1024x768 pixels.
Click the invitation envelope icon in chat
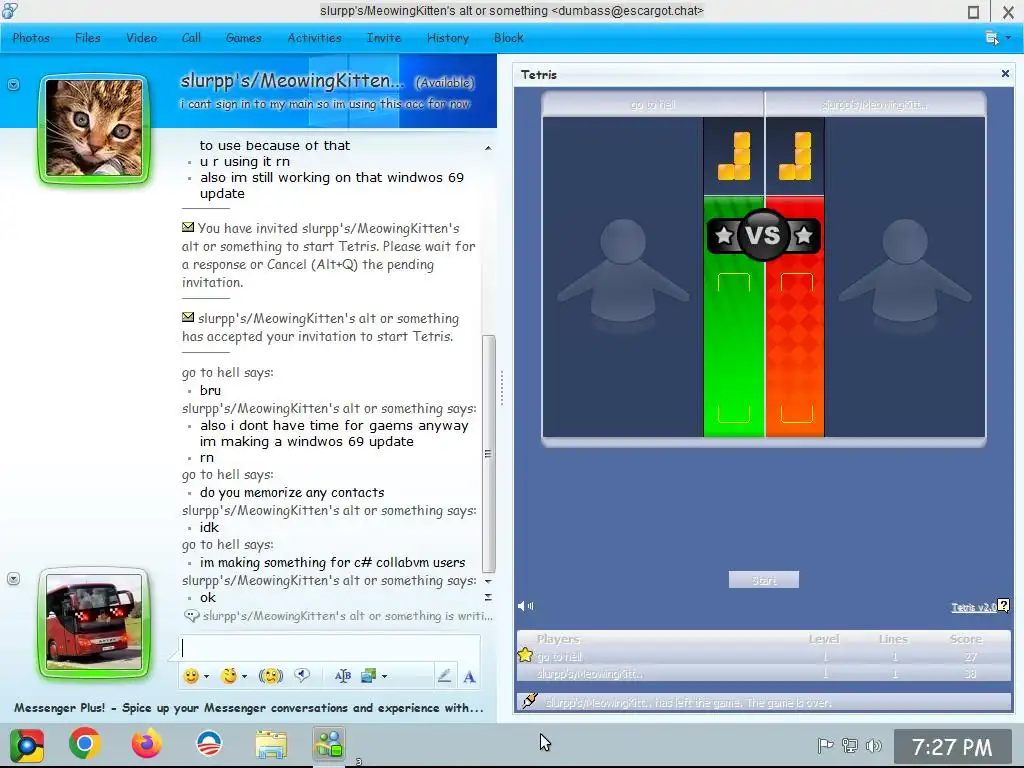(188, 227)
